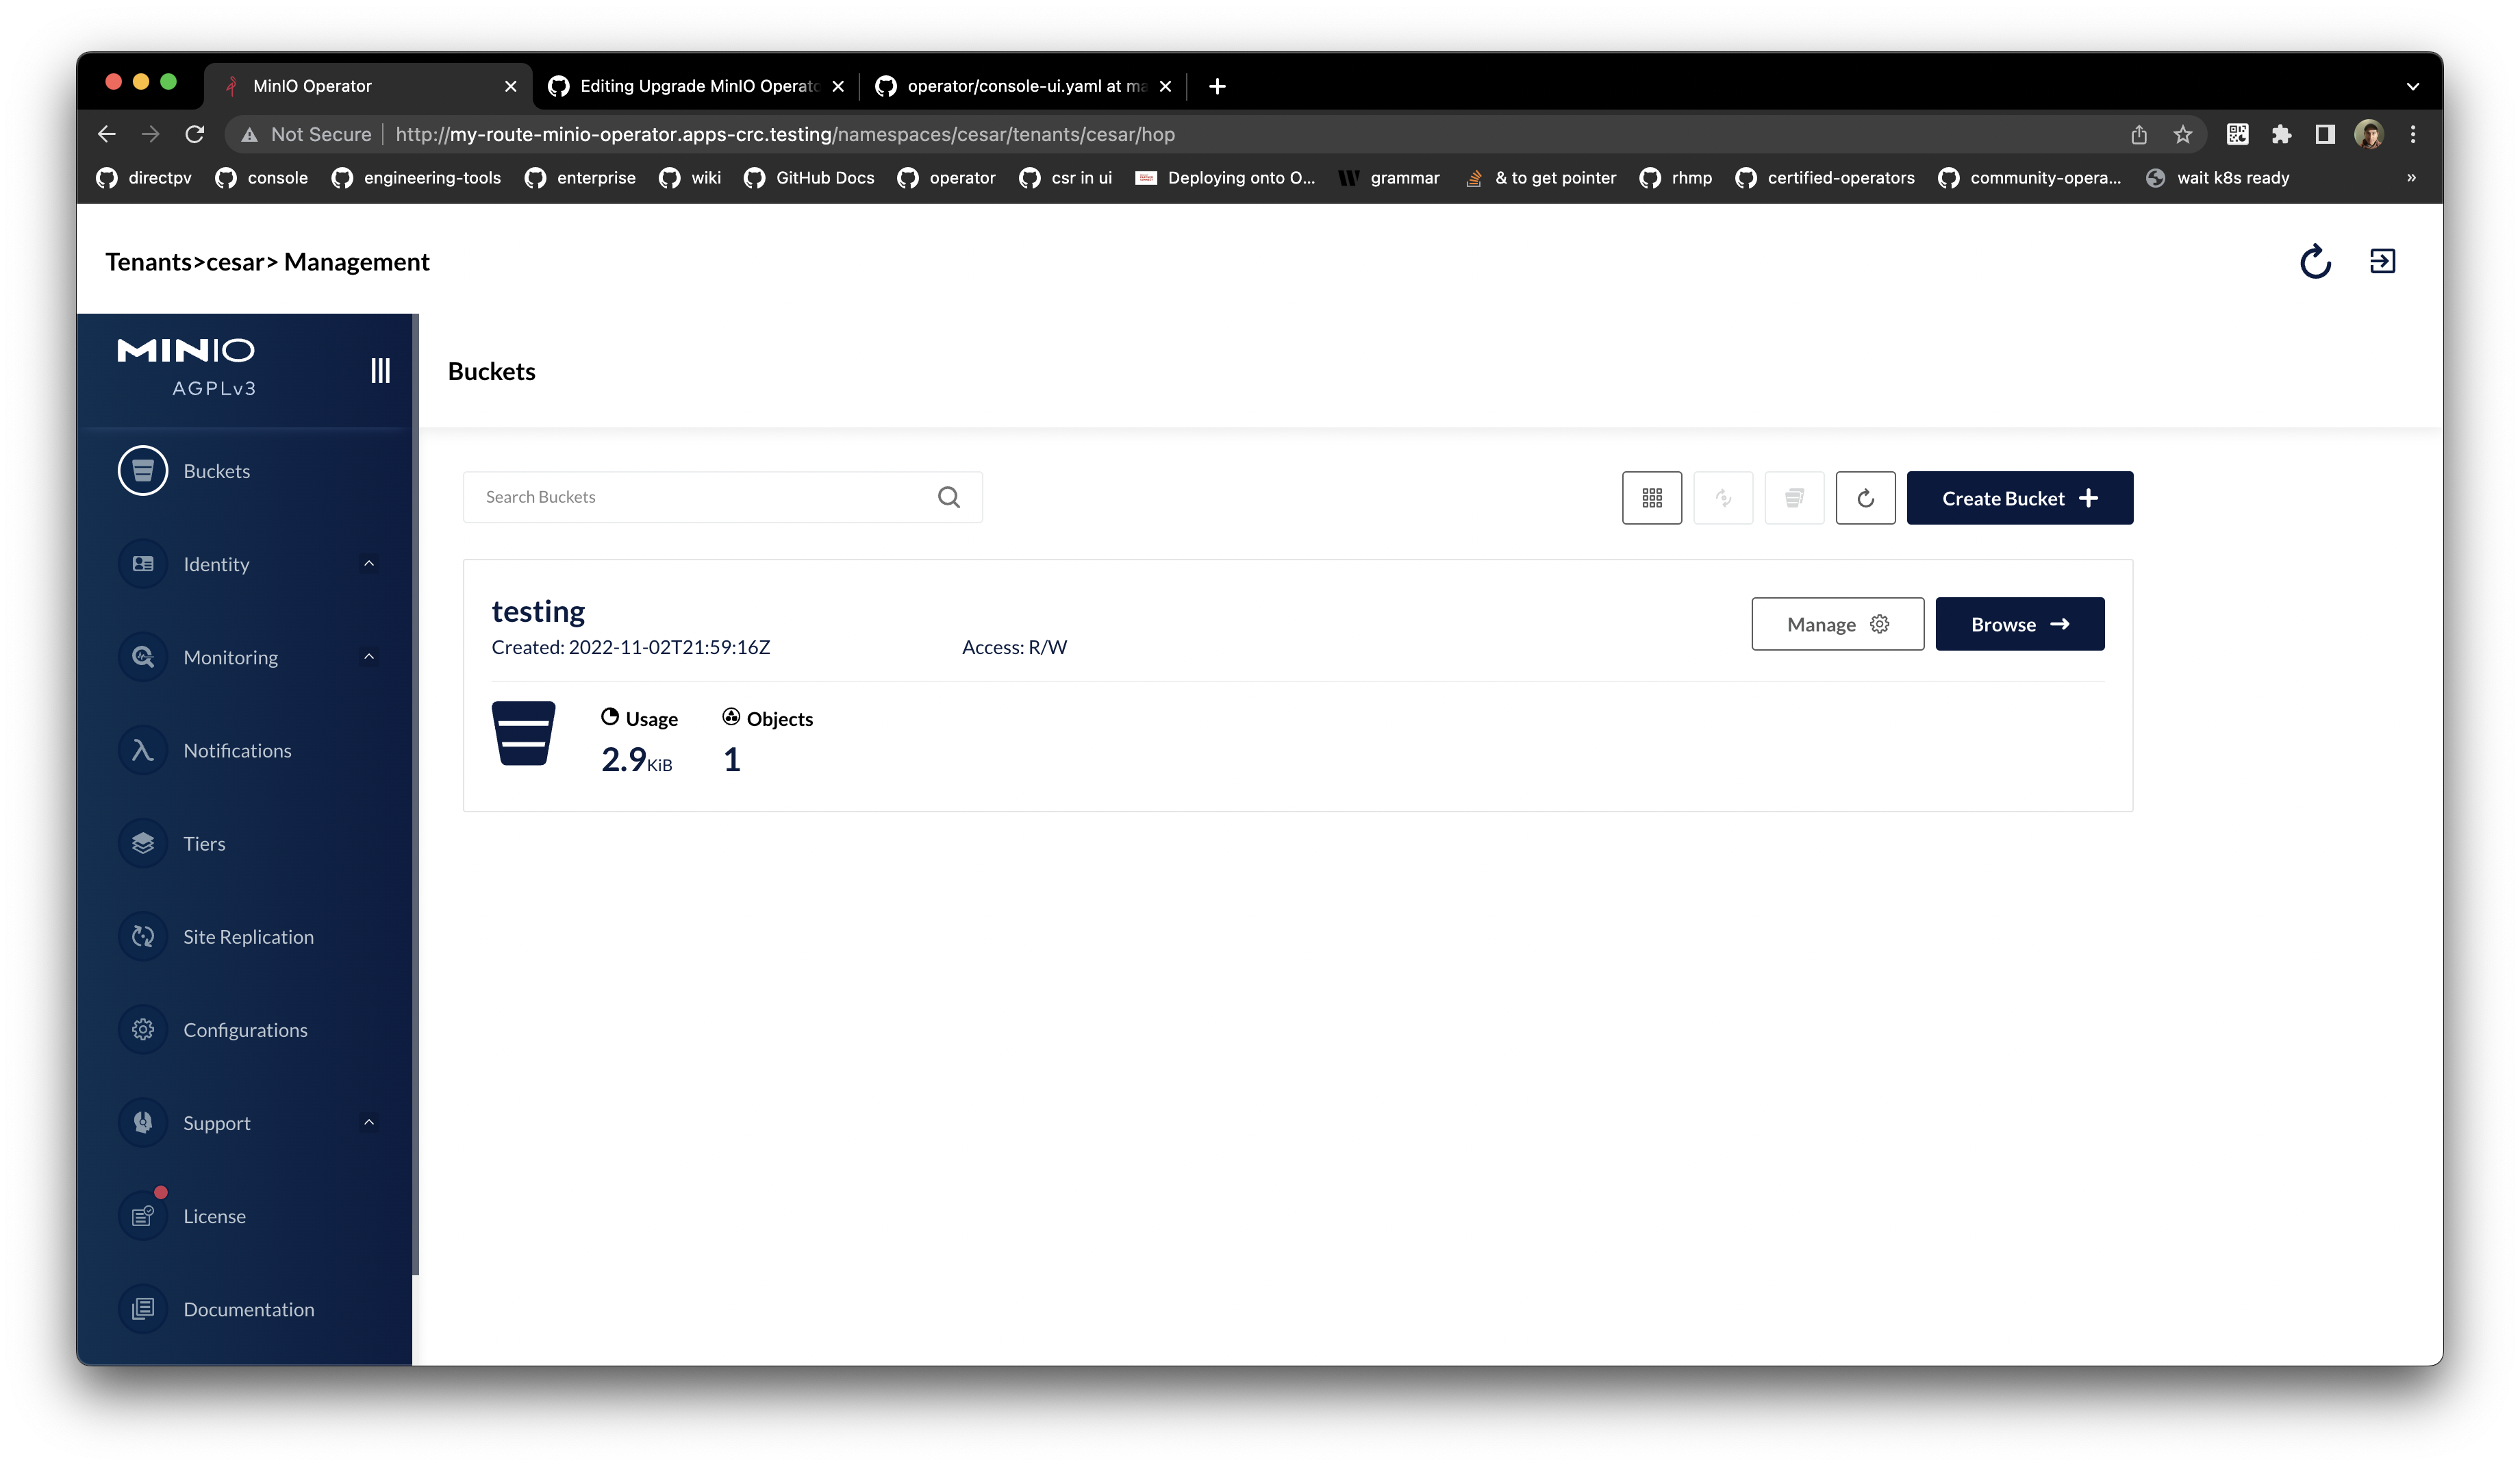Browse the testing bucket
Image resolution: width=2520 pixels, height=1467 pixels.
click(x=2019, y=624)
